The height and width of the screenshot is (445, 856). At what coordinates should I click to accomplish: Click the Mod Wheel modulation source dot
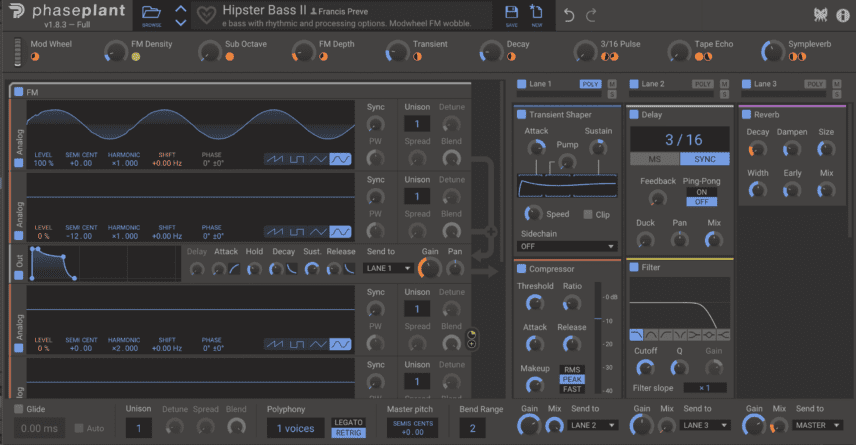pos(35,56)
